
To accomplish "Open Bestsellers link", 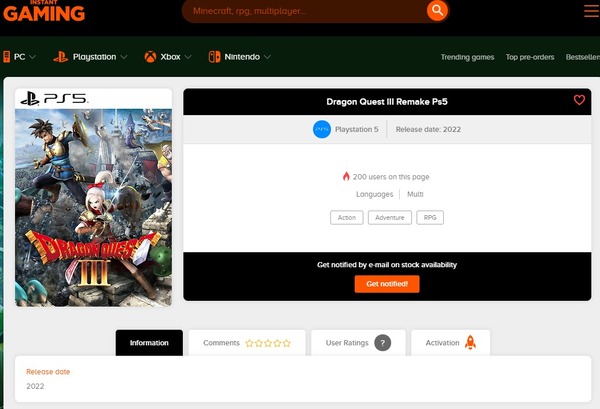I will (x=583, y=57).
